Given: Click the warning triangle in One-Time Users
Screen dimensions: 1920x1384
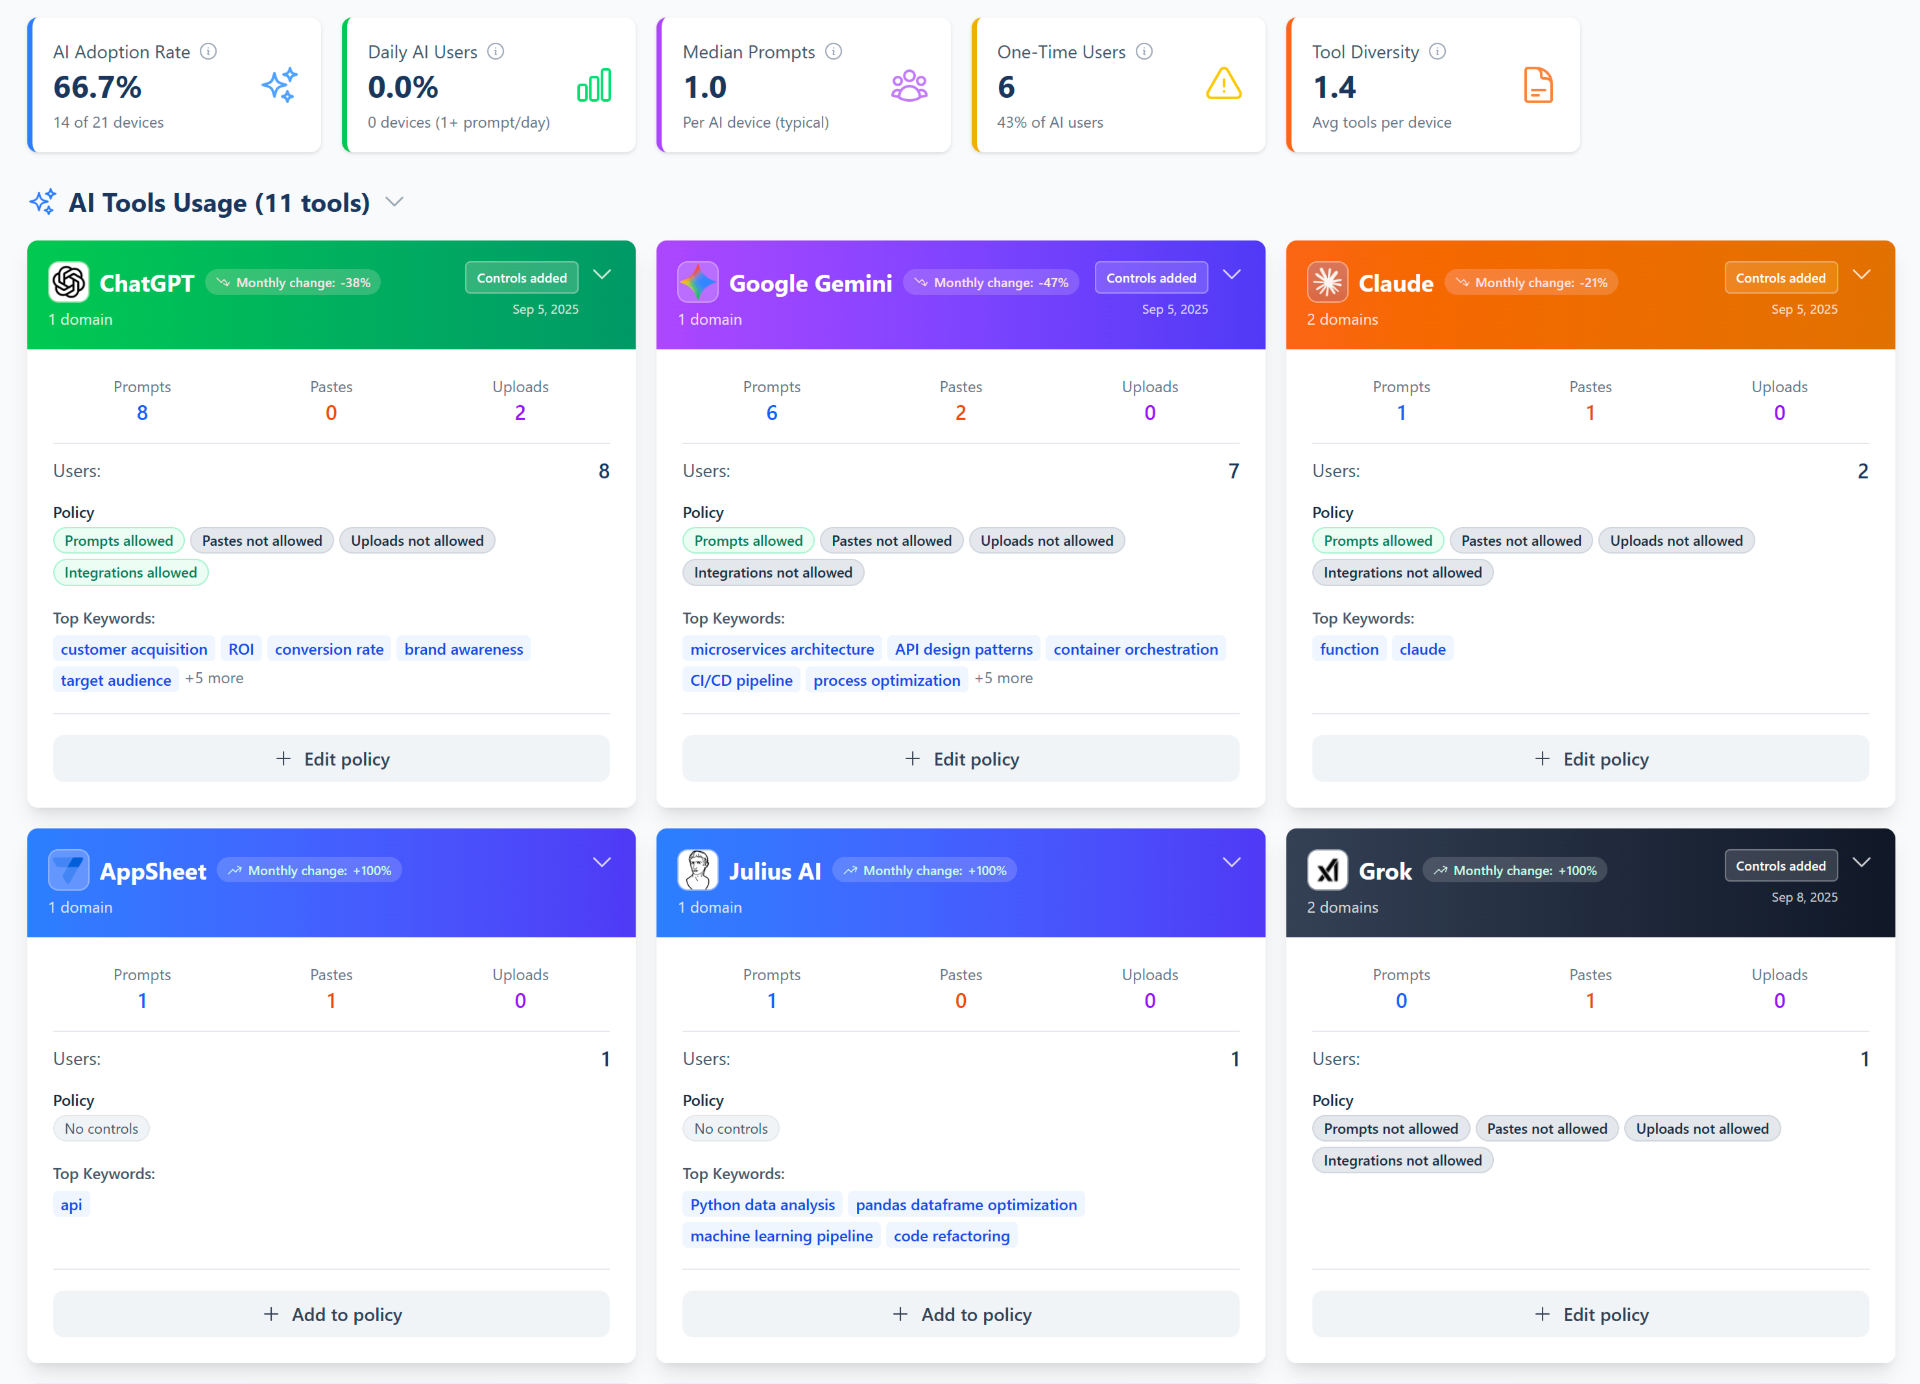Looking at the screenshot, I should pos(1224,84).
